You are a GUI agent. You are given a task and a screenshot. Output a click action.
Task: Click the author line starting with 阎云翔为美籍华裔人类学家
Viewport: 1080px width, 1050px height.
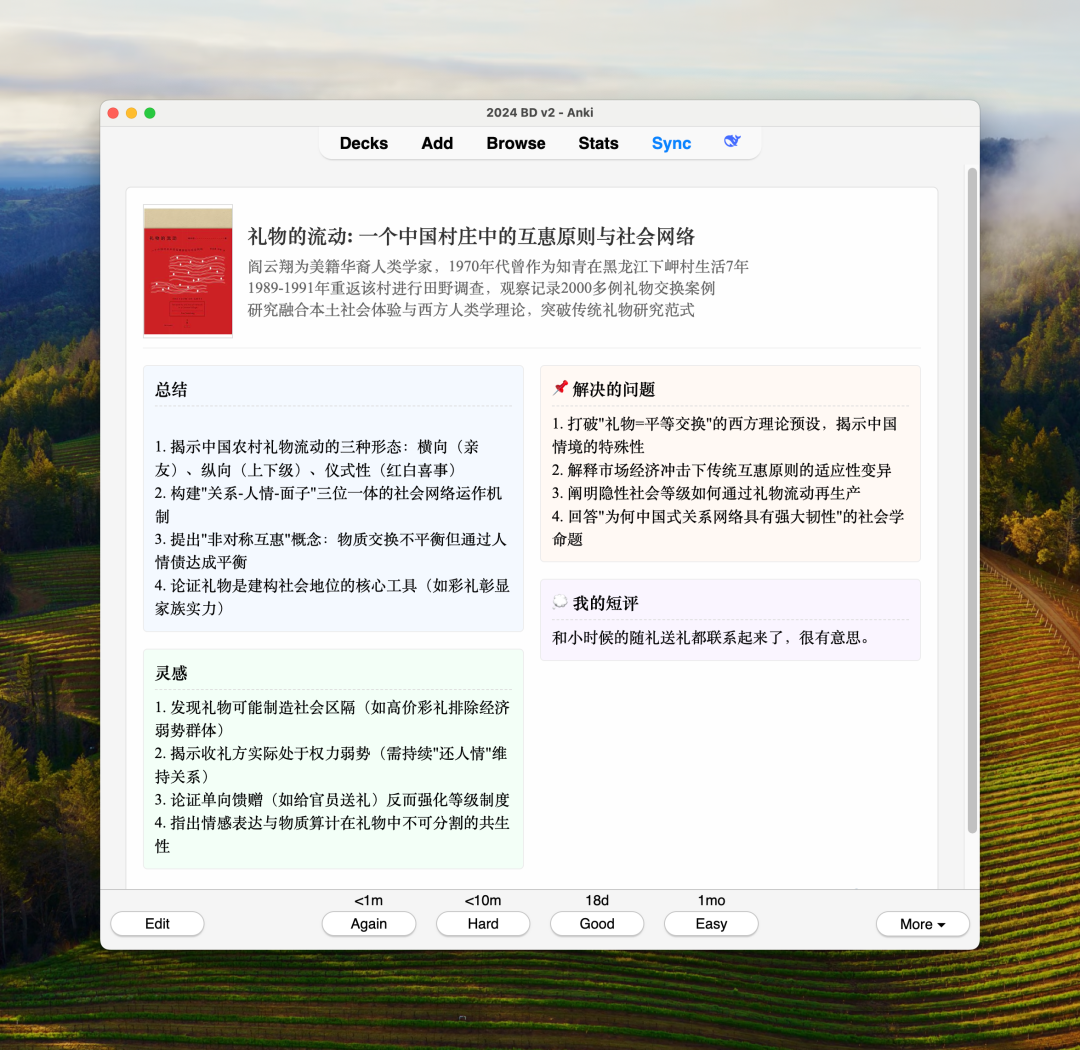click(x=498, y=267)
